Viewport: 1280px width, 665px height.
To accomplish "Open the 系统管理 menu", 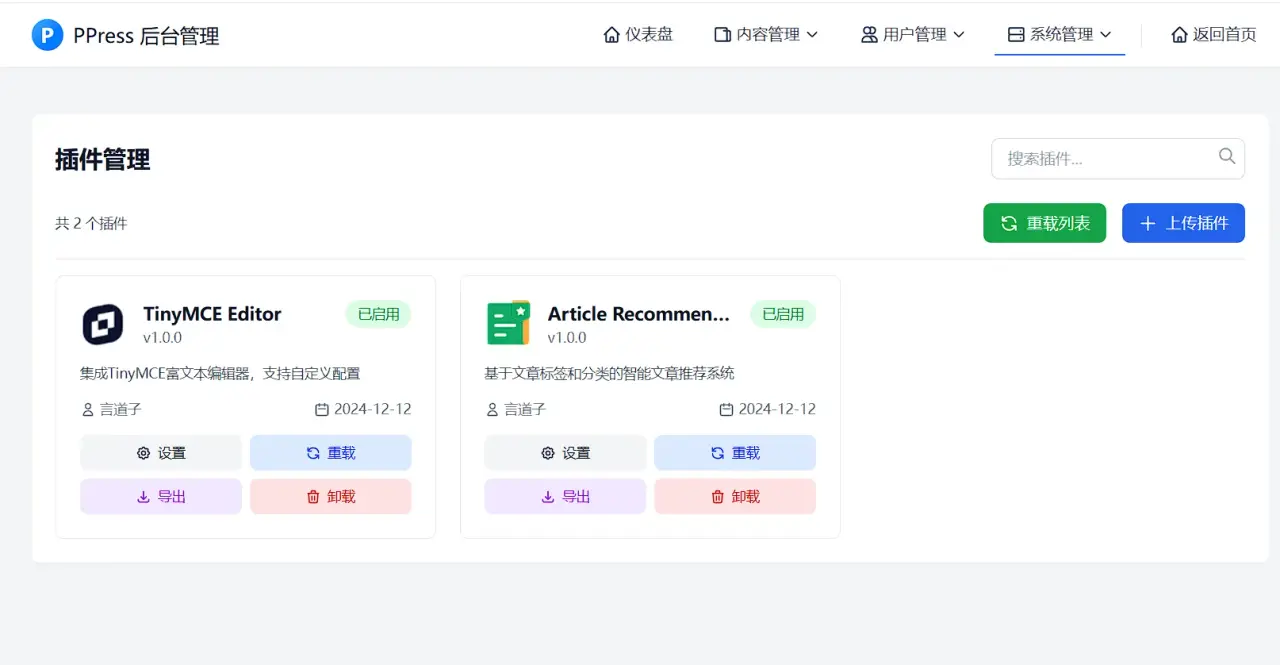I will click(1059, 35).
